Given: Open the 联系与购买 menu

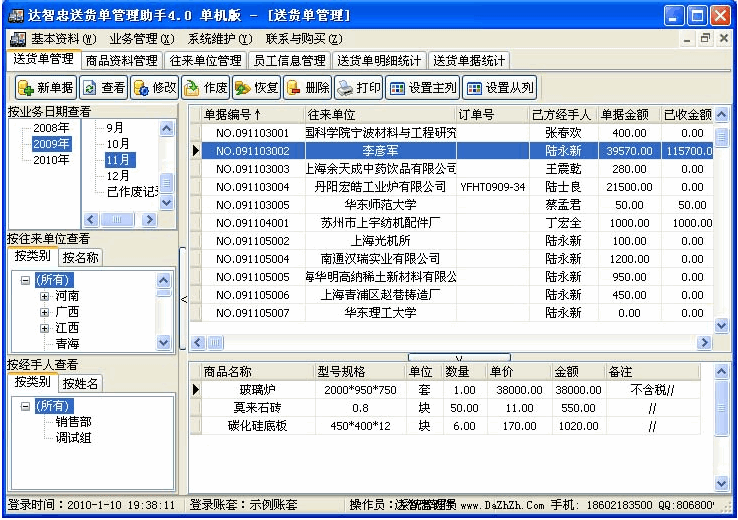Looking at the screenshot, I should click(x=304, y=39).
